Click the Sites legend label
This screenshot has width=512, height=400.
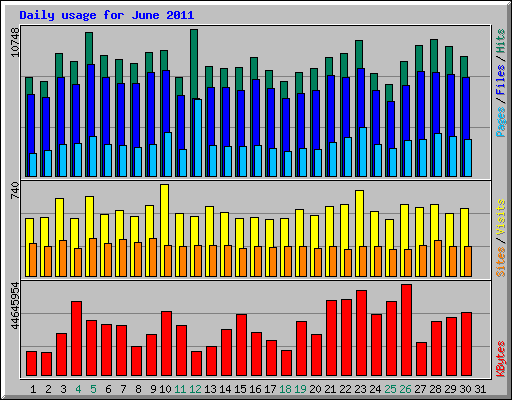[x=501, y=262]
